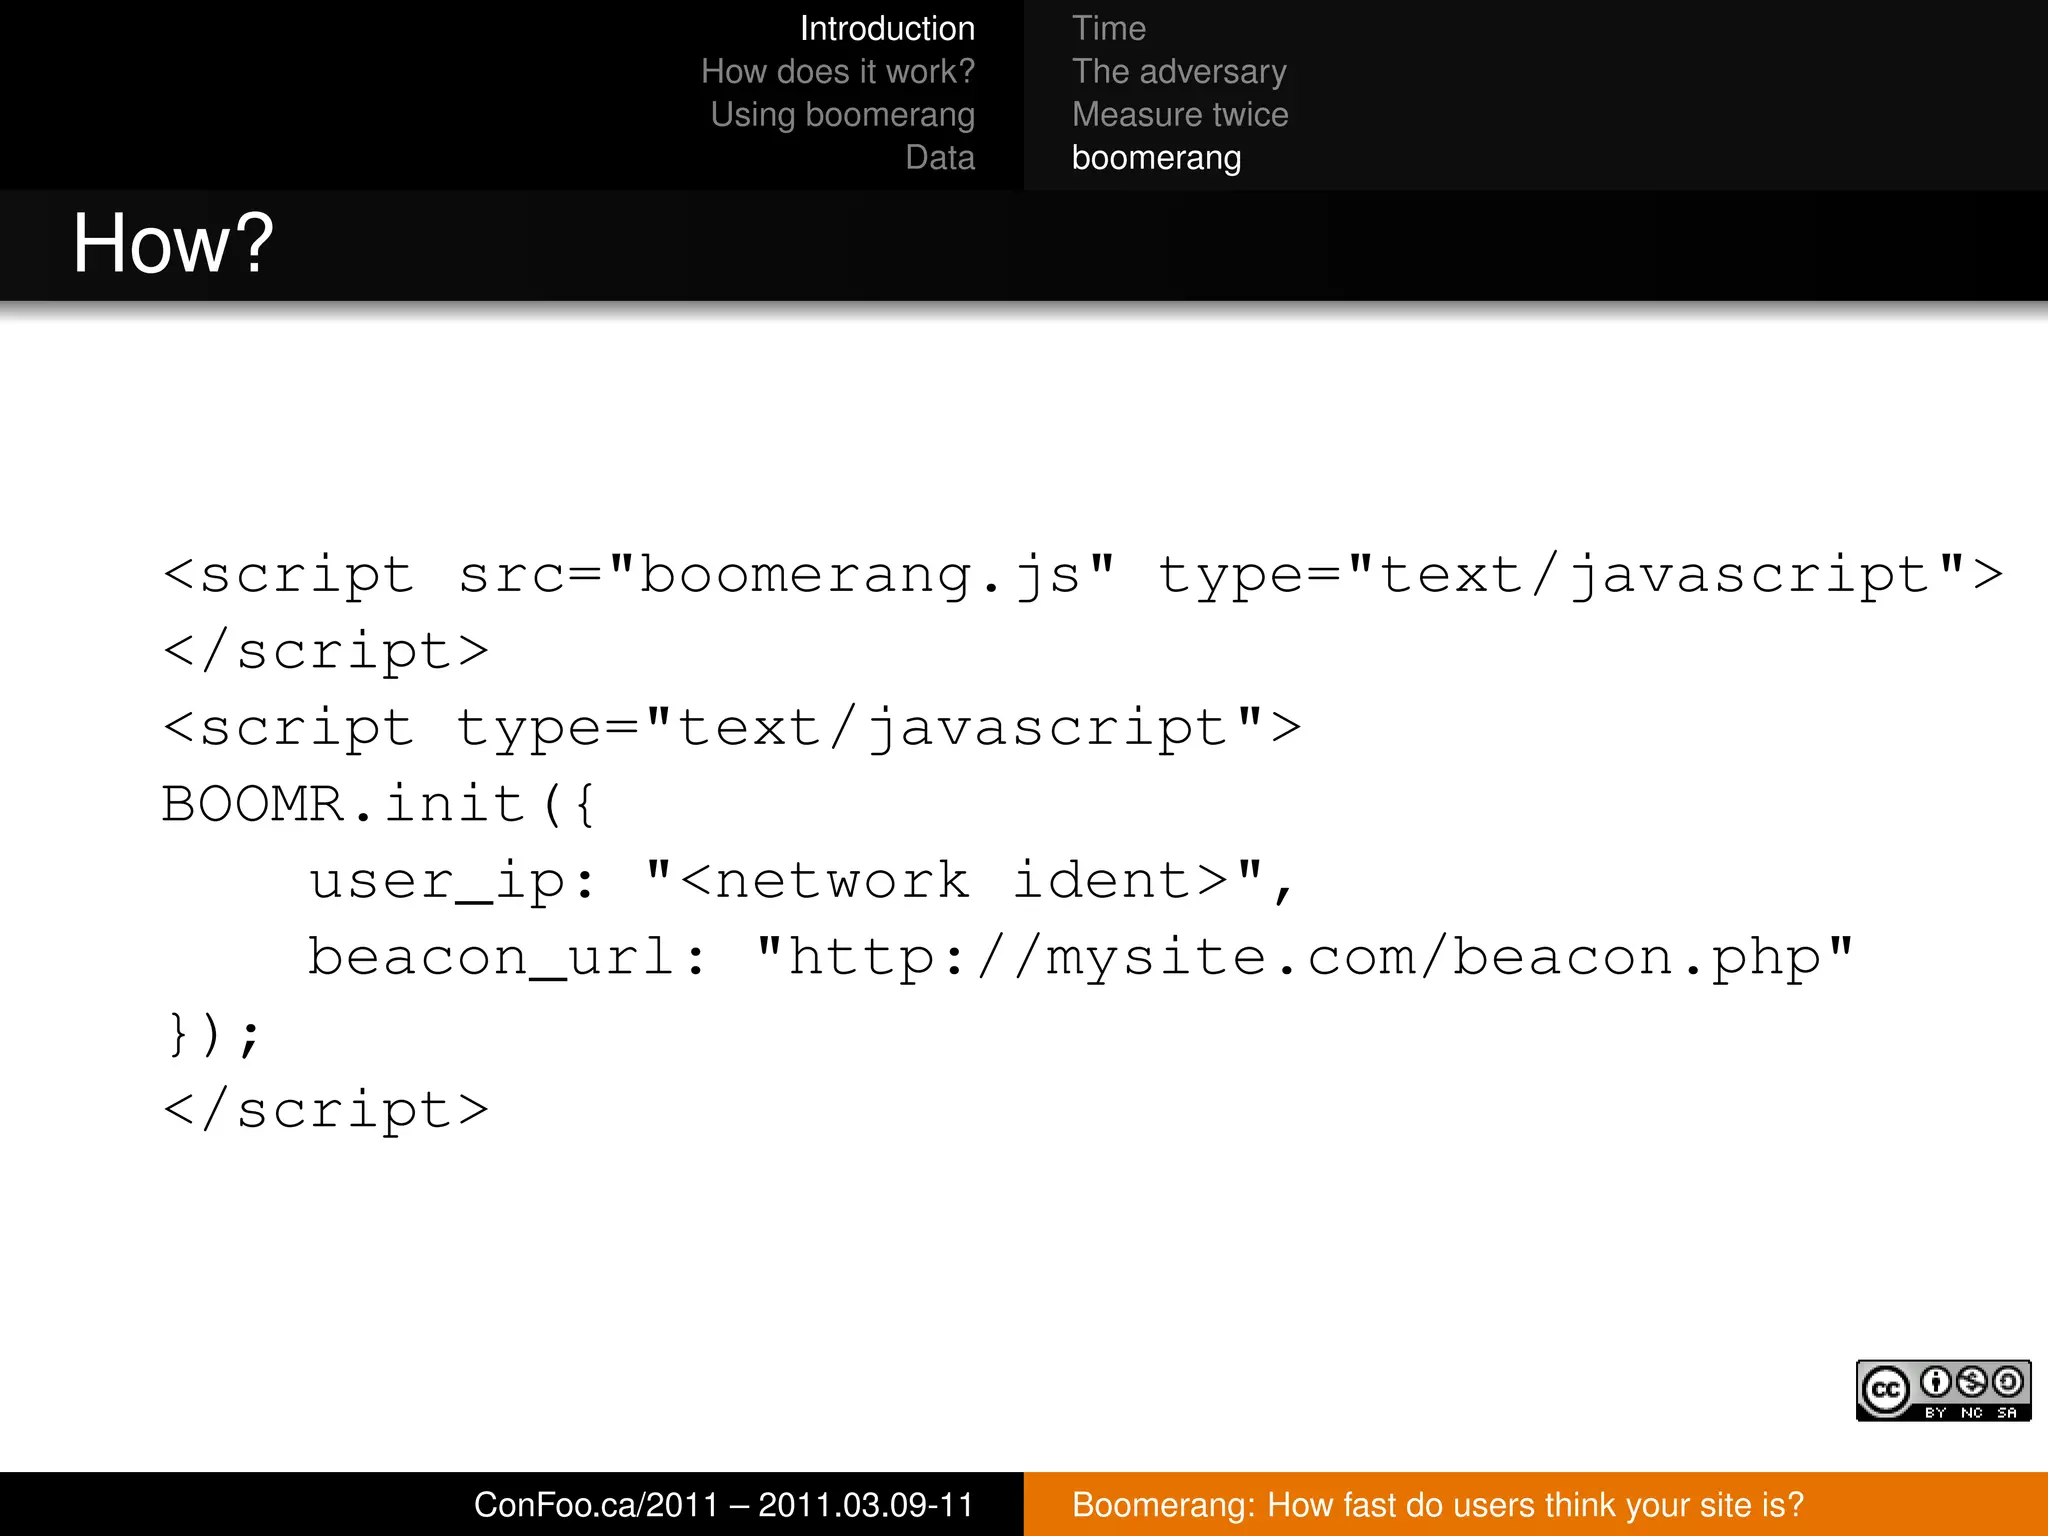Click the Boomerang talk title in footer
Image resolution: width=2048 pixels, height=1536 pixels.
pyautogui.click(x=1437, y=1505)
